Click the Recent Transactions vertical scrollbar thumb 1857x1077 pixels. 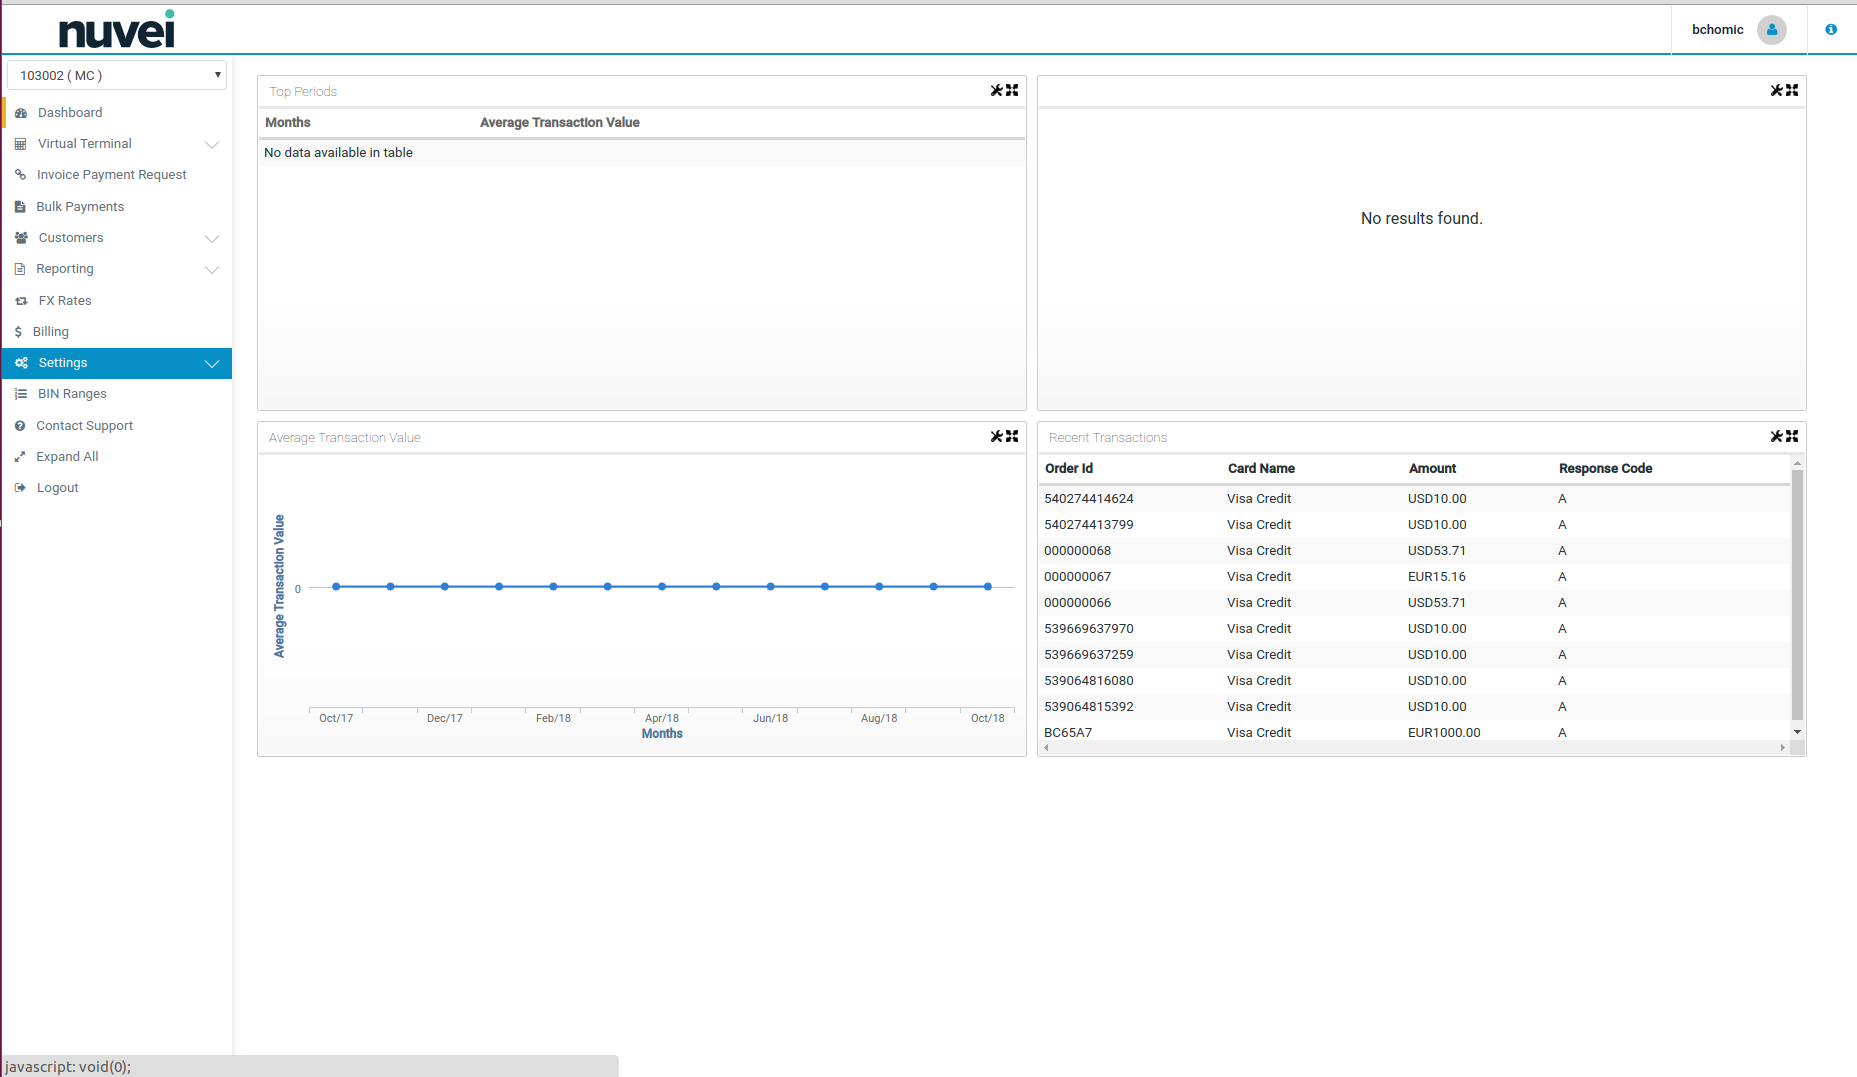(x=1797, y=594)
